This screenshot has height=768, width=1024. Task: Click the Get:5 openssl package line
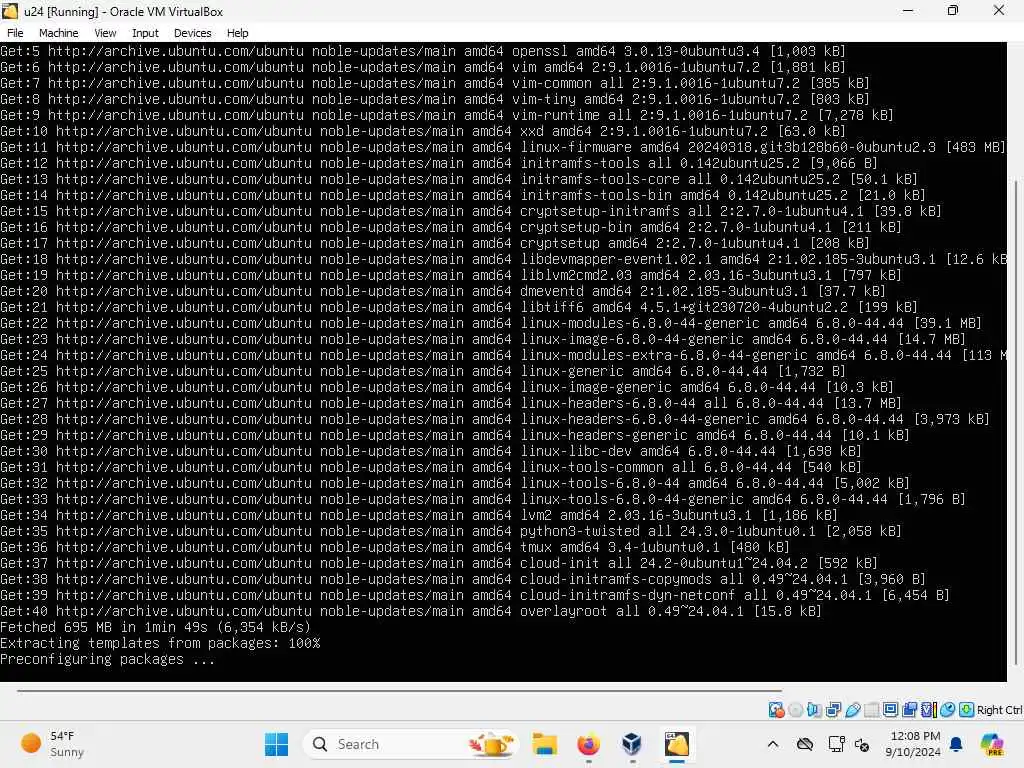(x=423, y=51)
